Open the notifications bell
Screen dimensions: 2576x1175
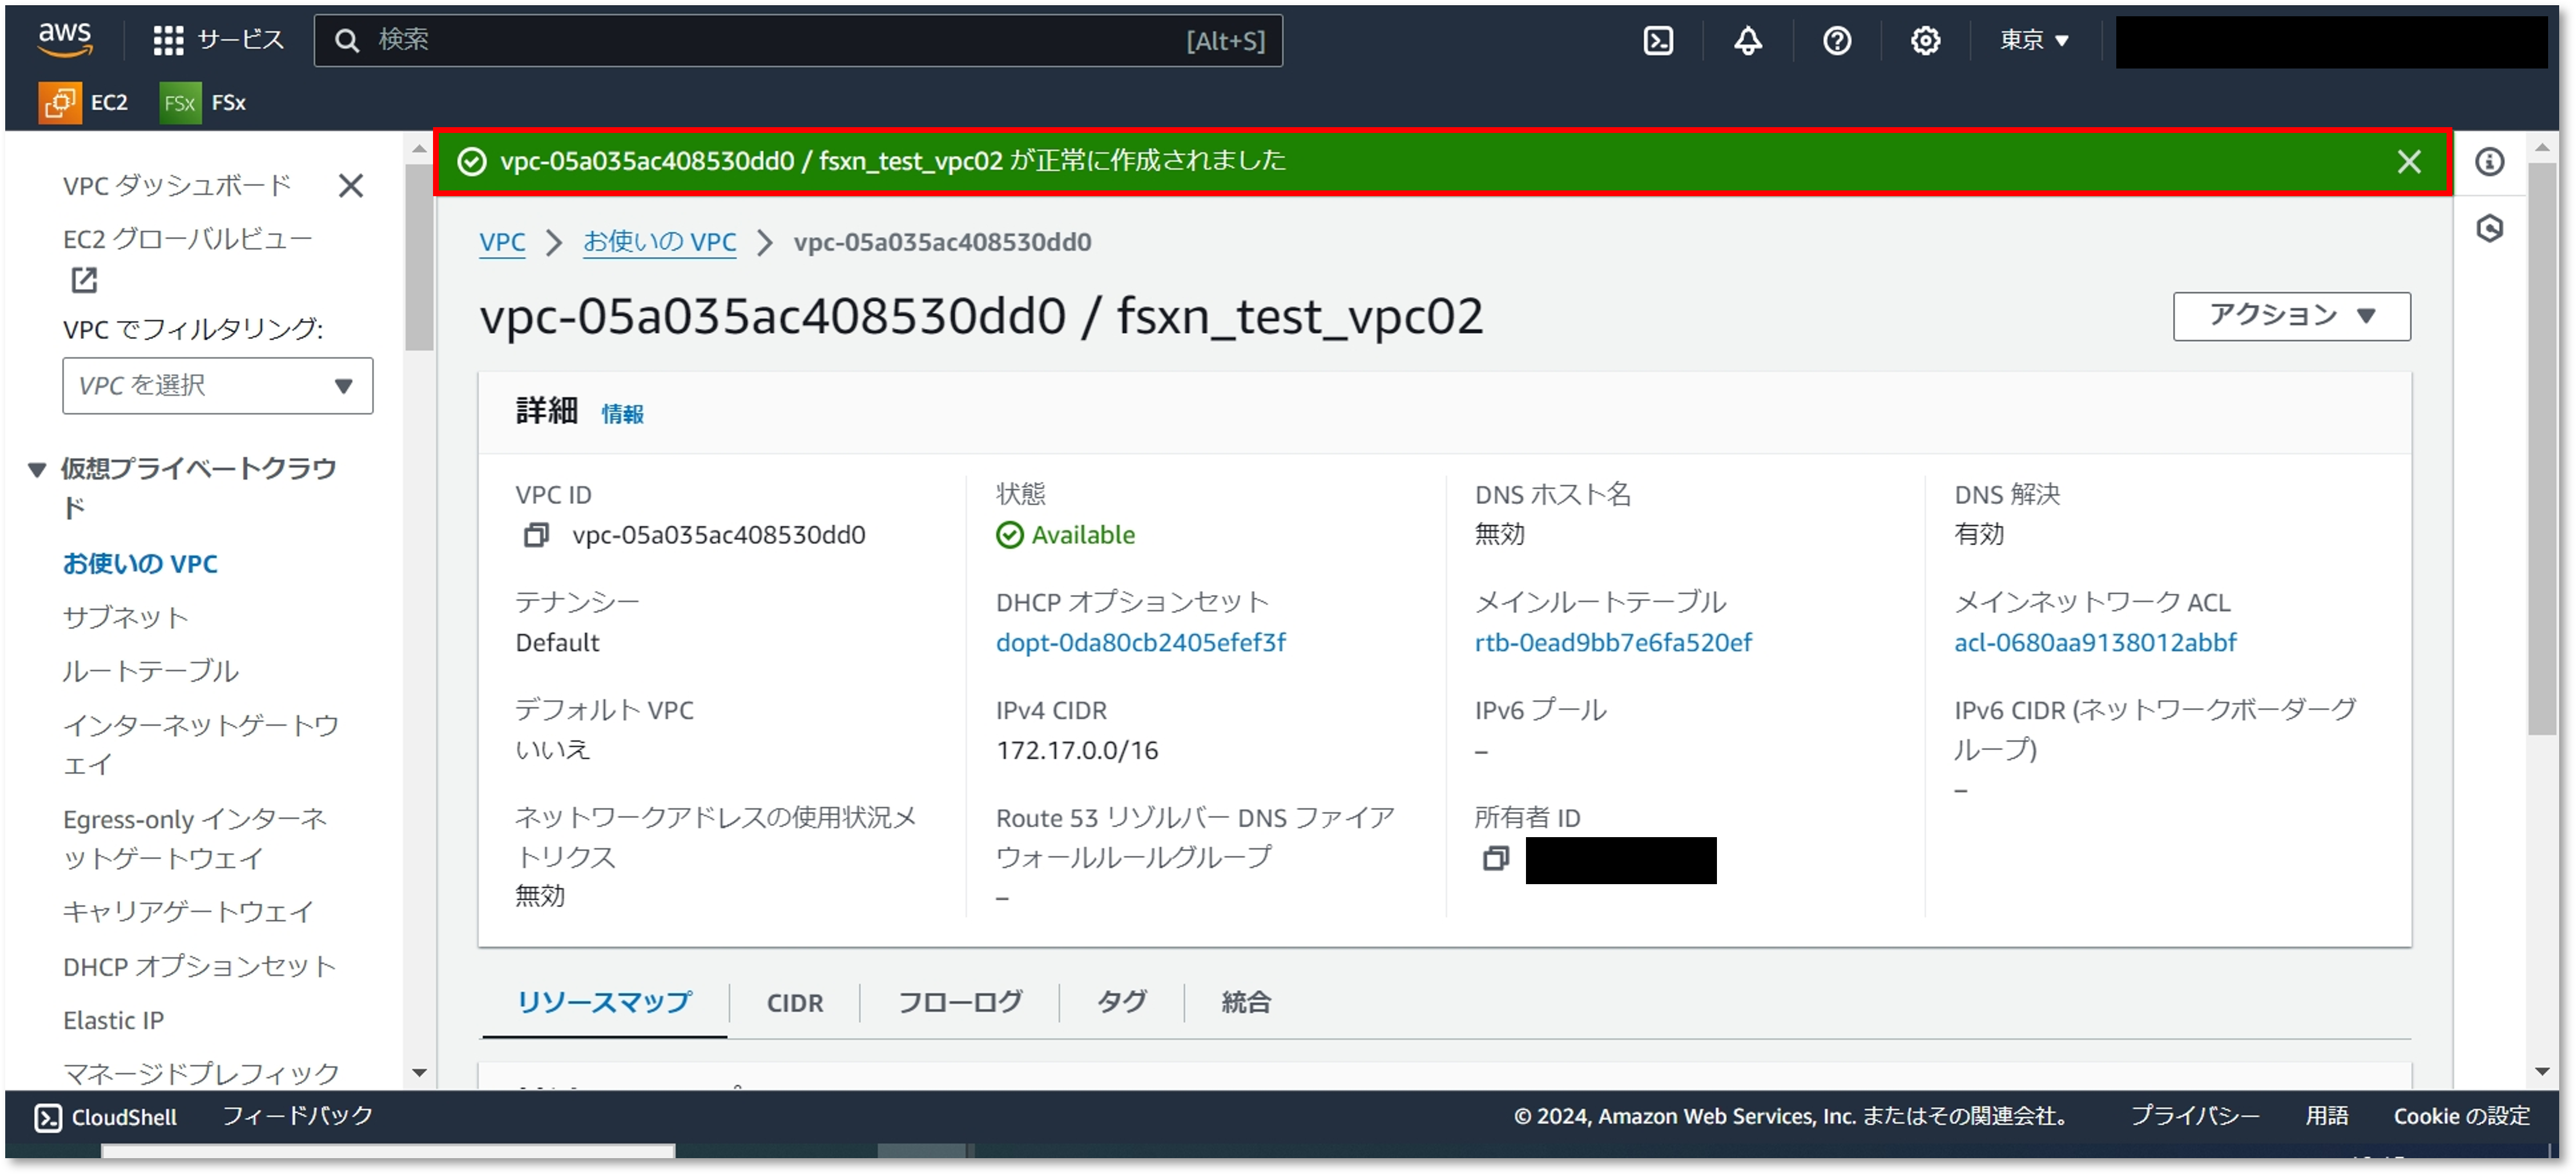point(1747,40)
